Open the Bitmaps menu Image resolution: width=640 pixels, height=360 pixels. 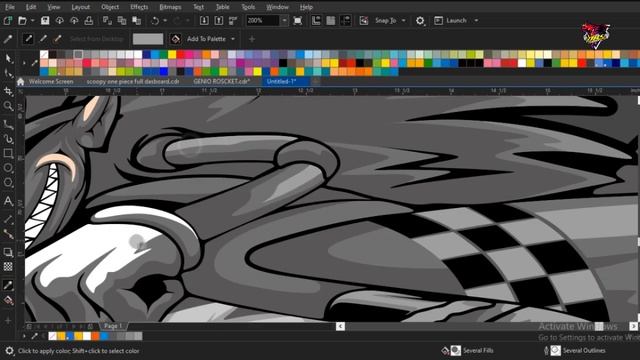[x=170, y=7]
